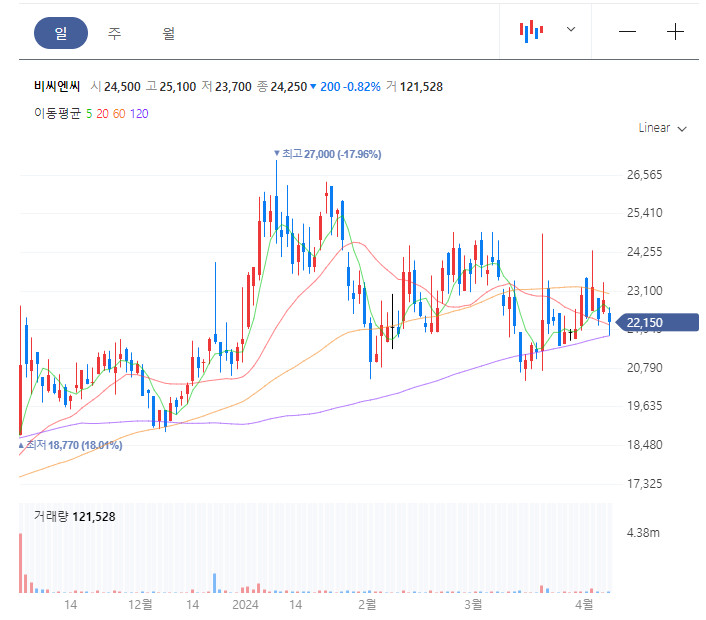Click the 23,100 price axis label
The image size is (706, 620).
click(644, 291)
